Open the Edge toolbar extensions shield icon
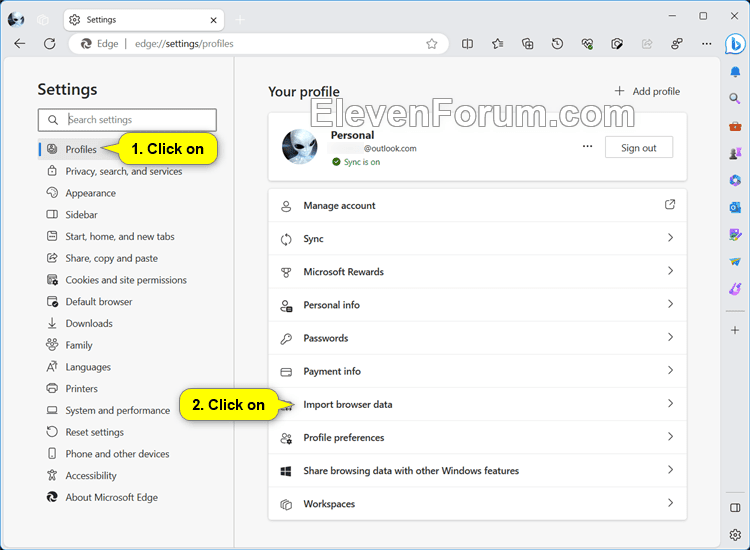 617,44
